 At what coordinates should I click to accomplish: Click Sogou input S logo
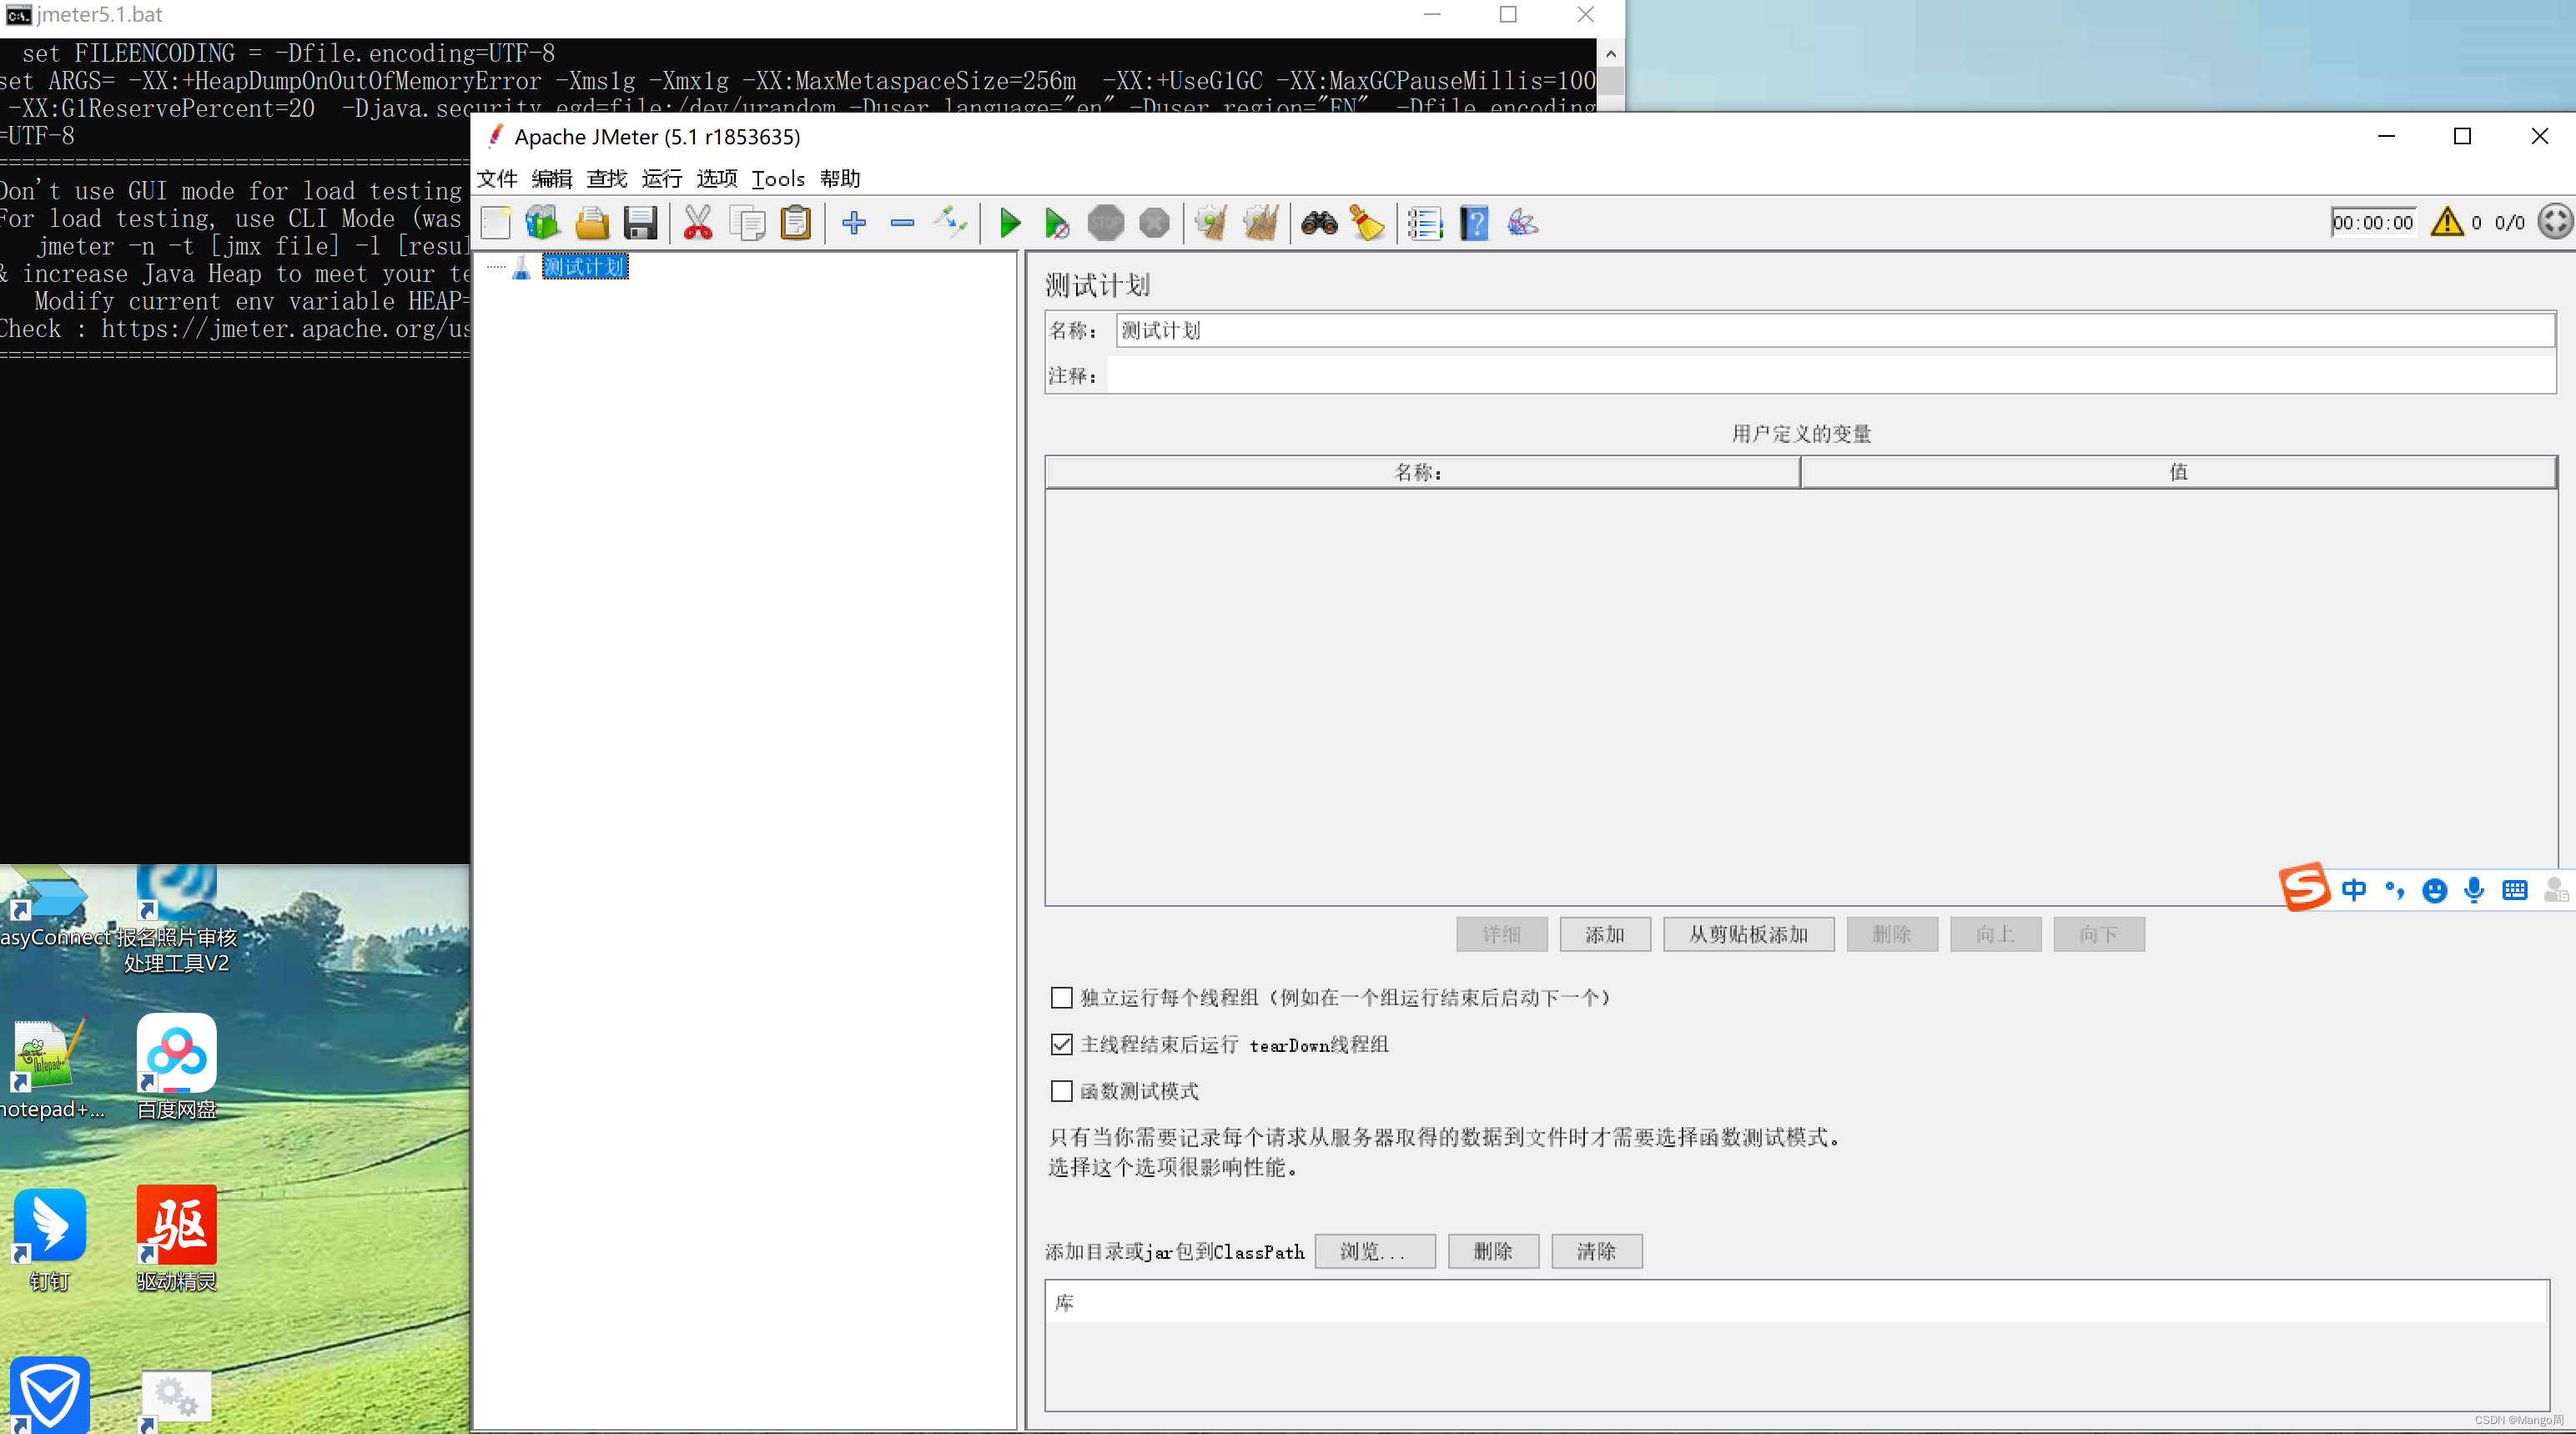point(2305,888)
